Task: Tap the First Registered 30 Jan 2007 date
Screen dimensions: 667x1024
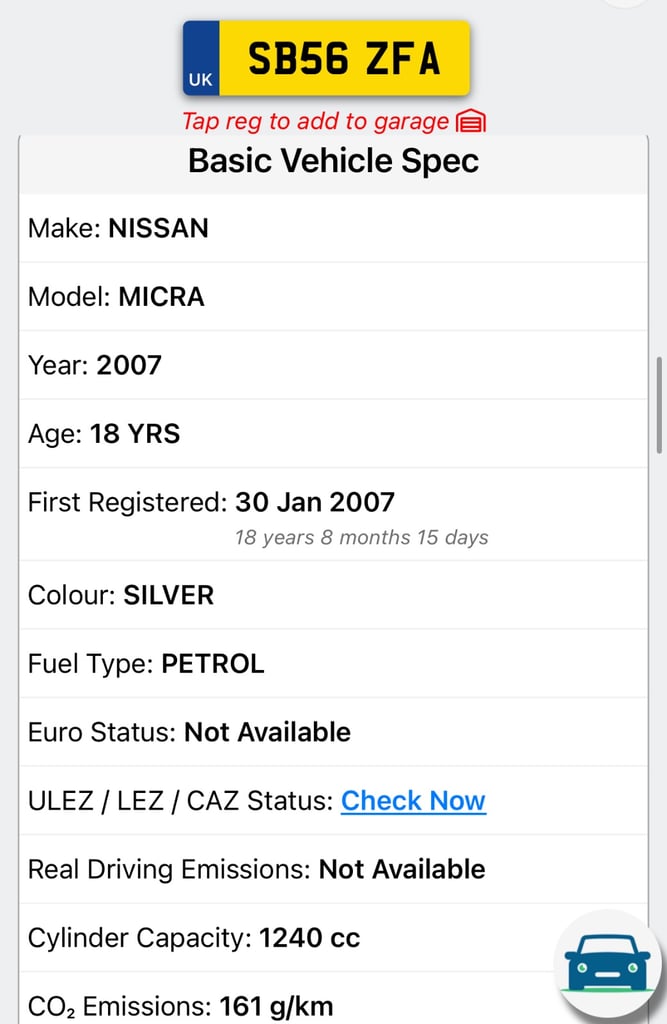Action: point(315,502)
